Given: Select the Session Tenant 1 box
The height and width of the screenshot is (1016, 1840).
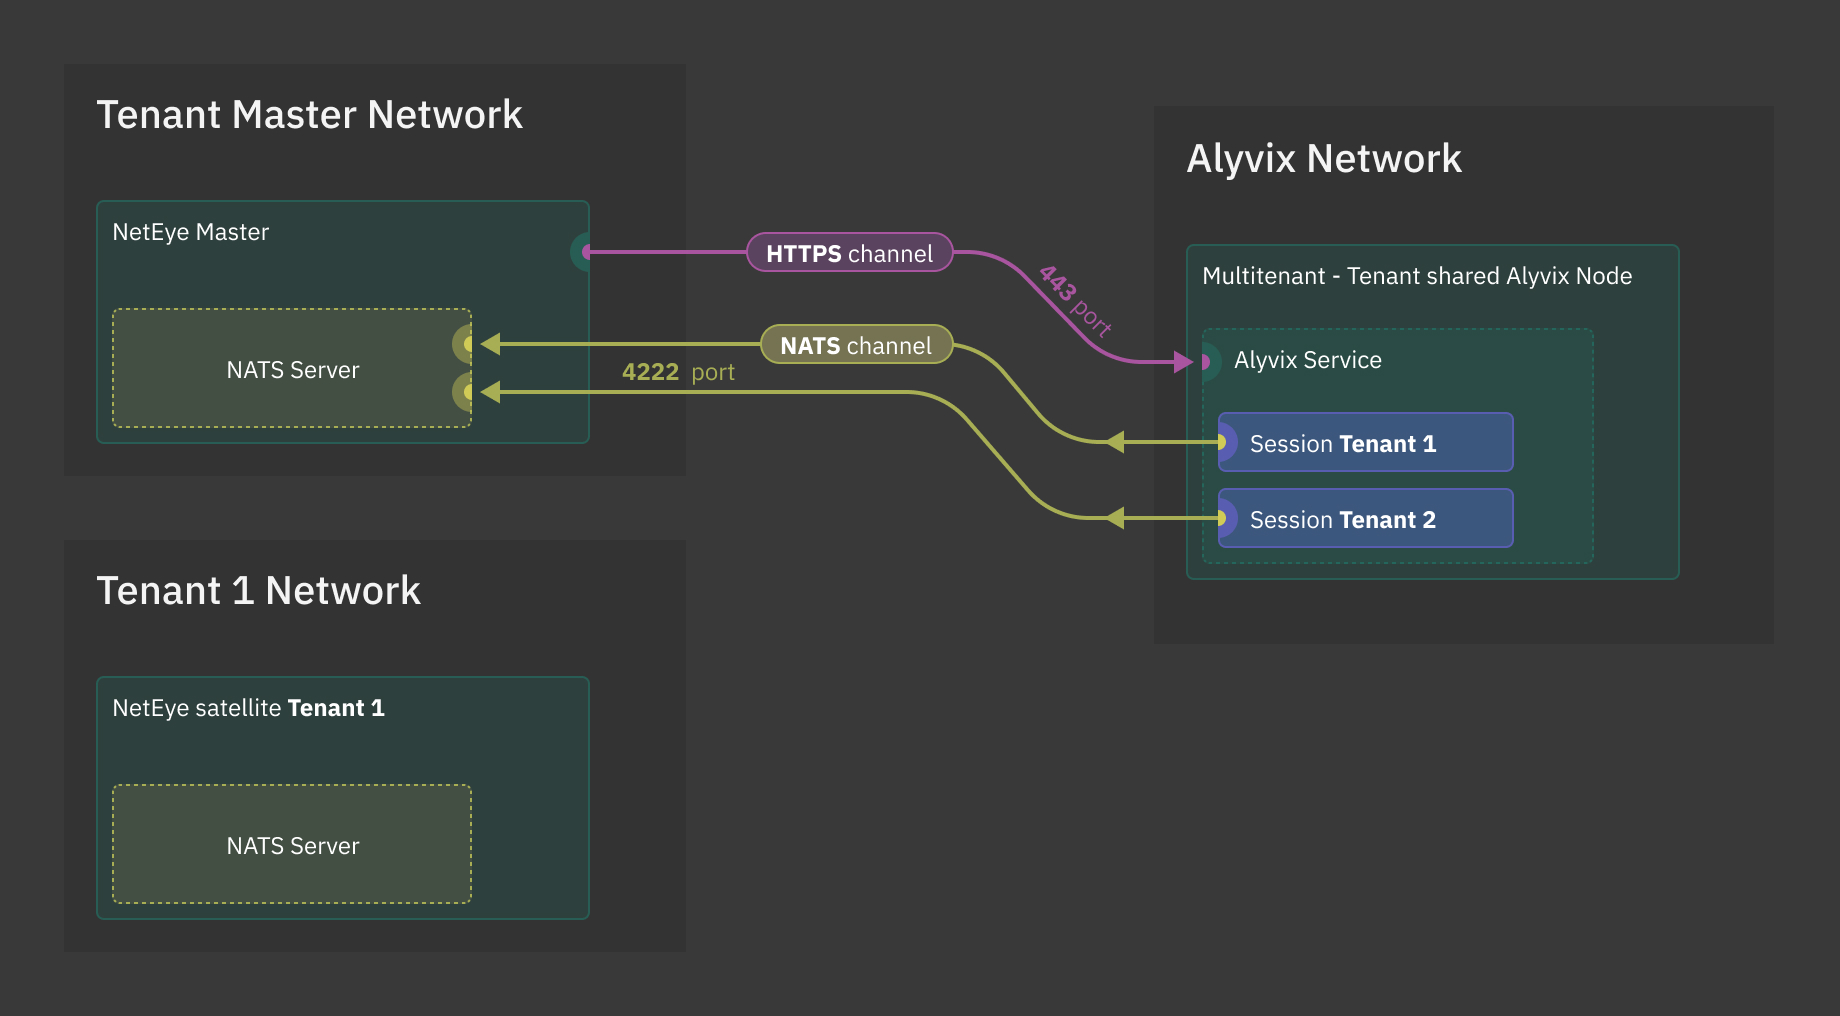Looking at the screenshot, I should pyautogui.click(x=1366, y=442).
